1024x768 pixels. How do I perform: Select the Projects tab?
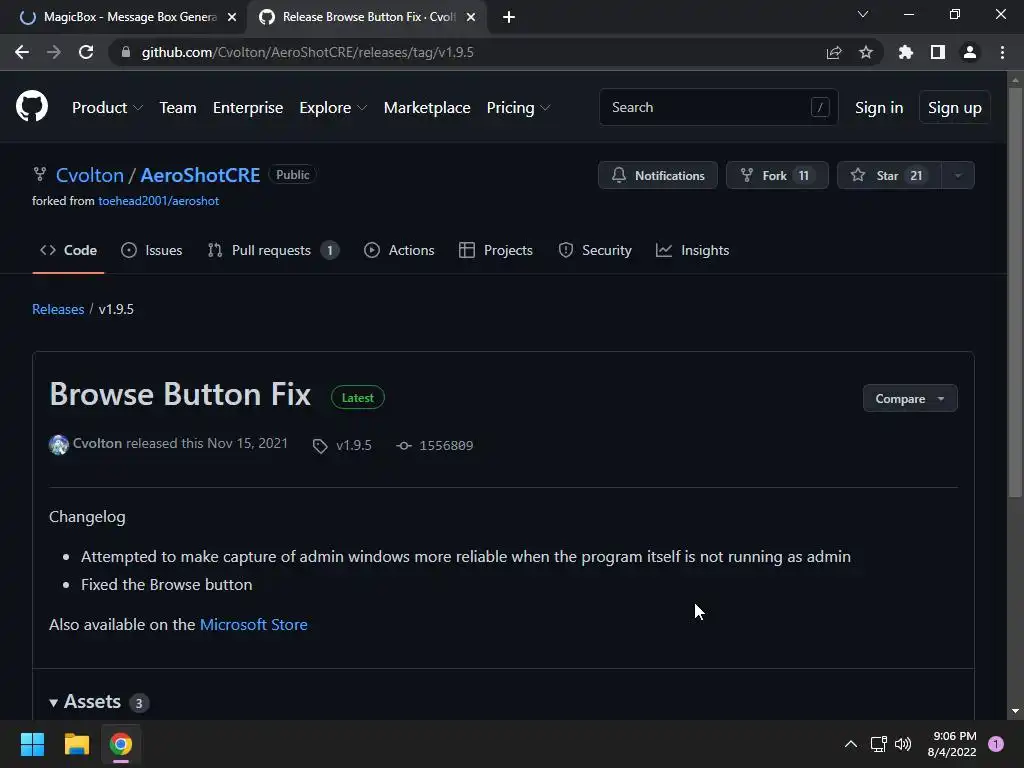pos(496,250)
